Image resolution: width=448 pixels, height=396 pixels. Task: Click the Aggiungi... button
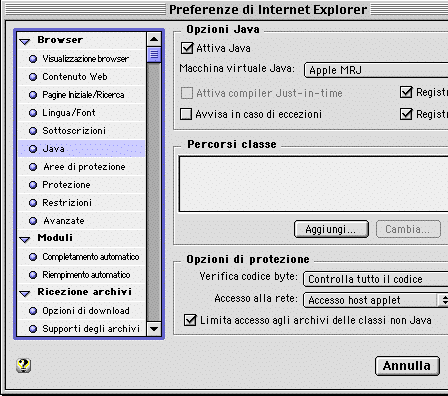331,229
